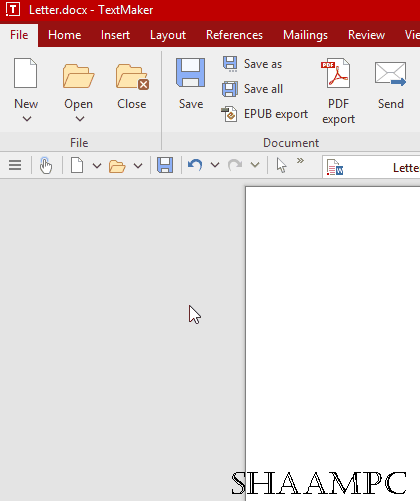The height and width of the screenshot is (501, 420).
Task: Switch to the Review ribbon tab
Action: tap(366, 35)
